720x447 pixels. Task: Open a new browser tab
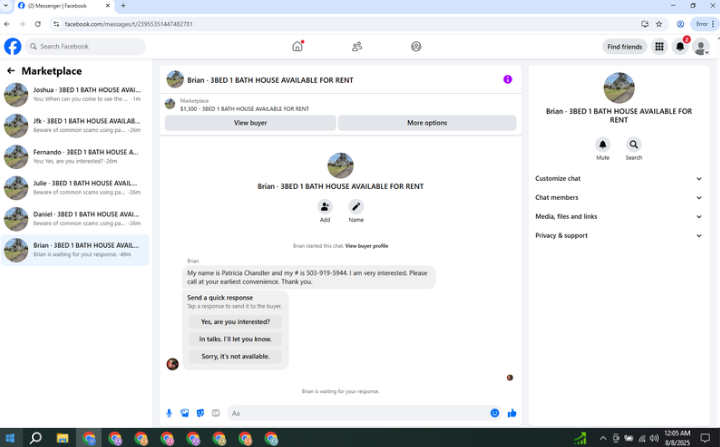tap(123, 6)
